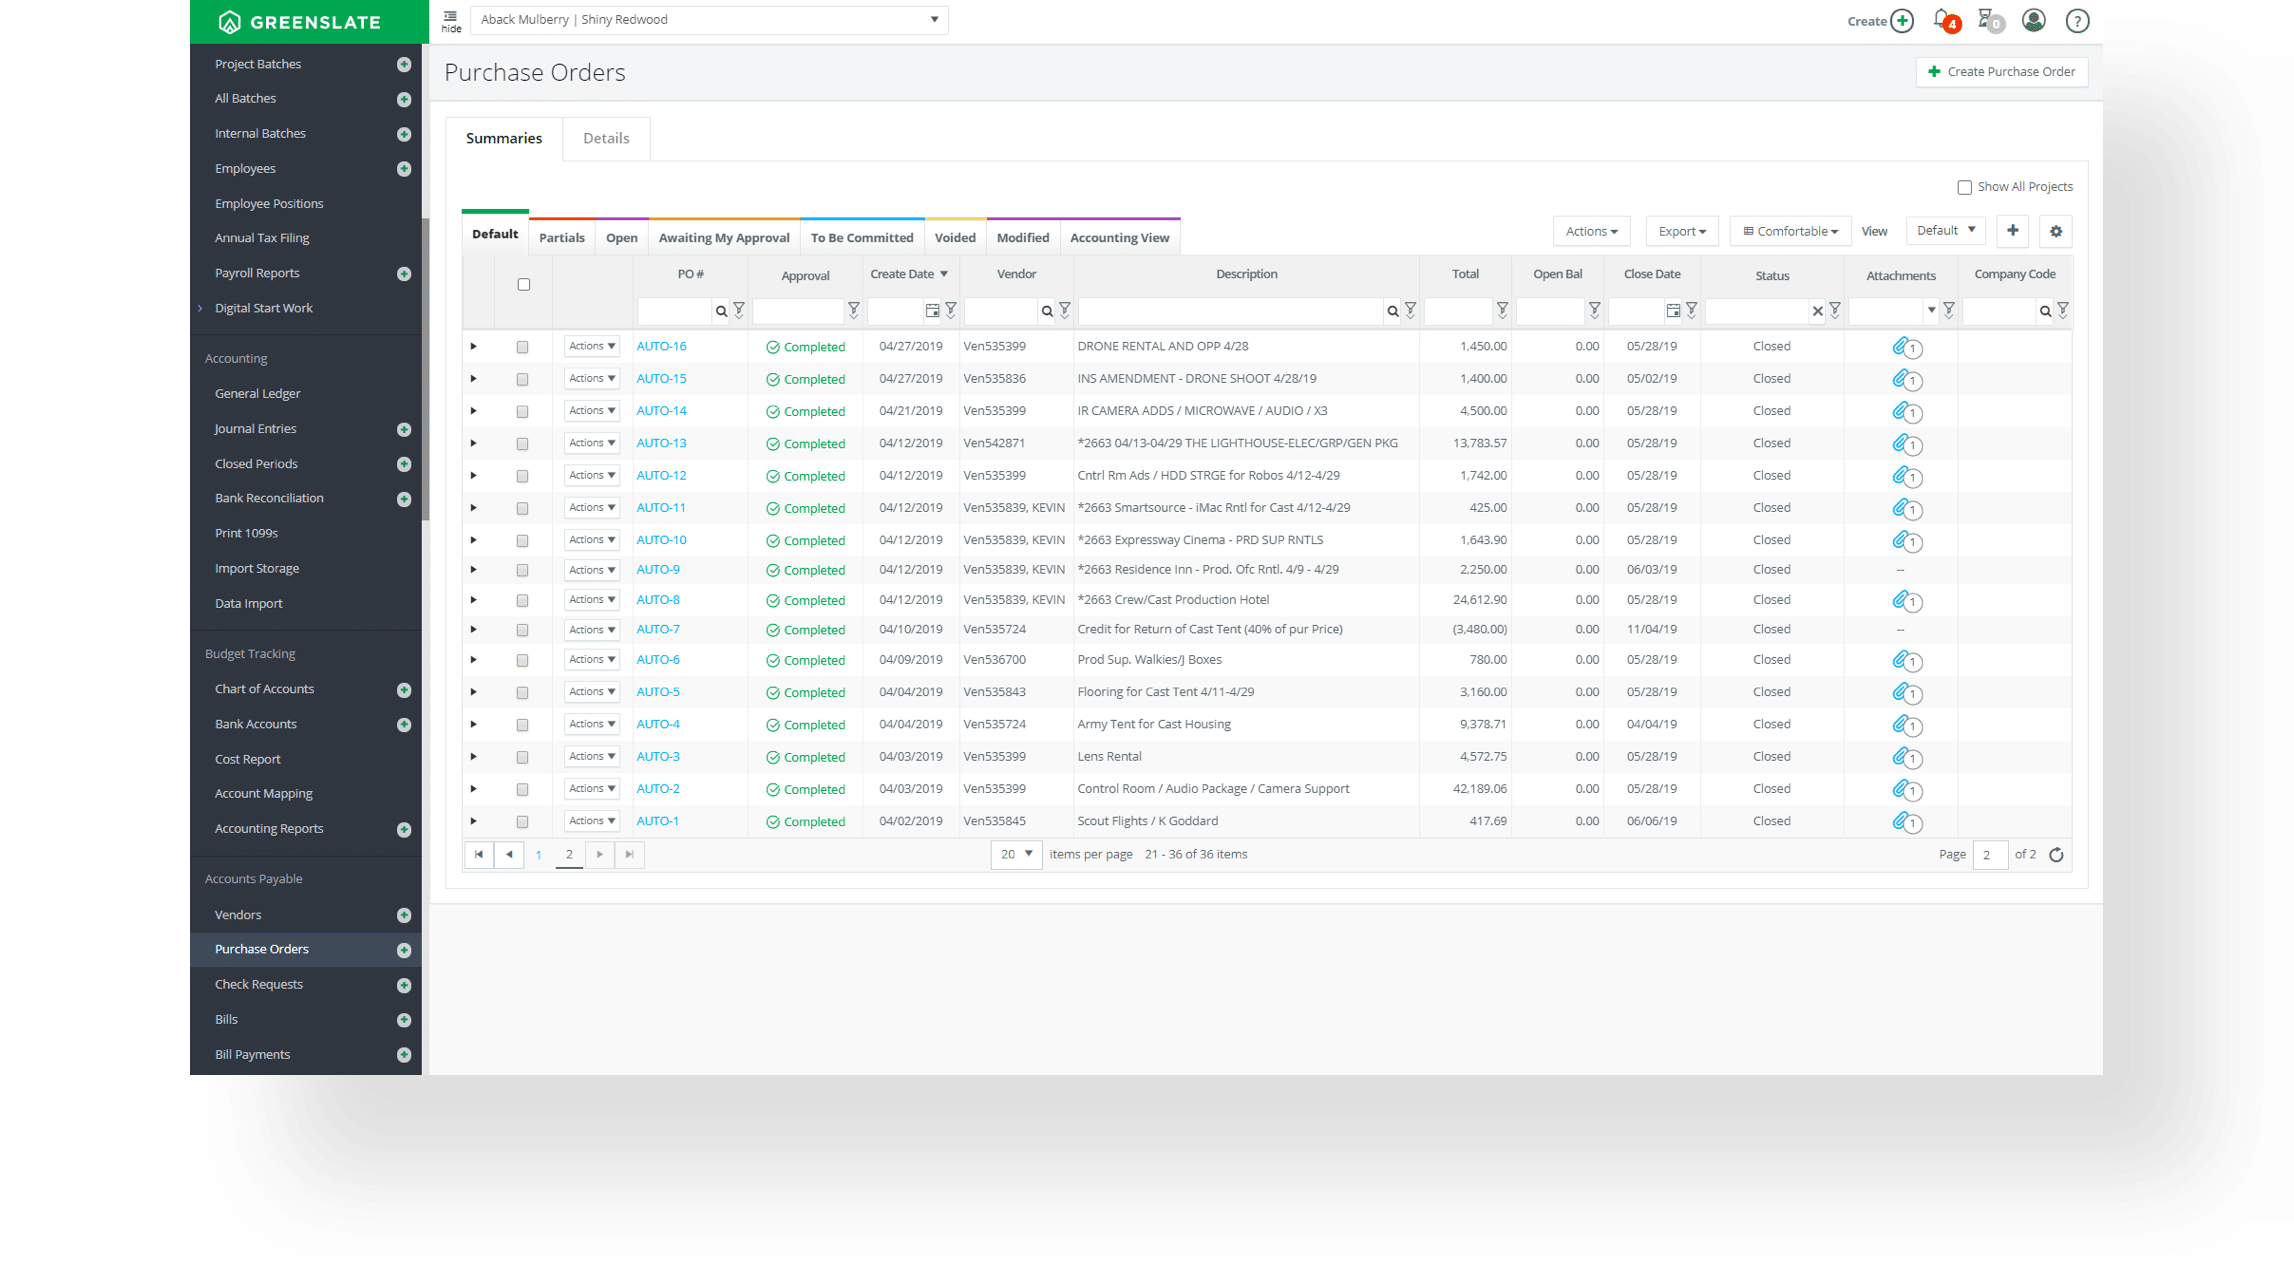2294x1271 pixels.
Task: Check the AUTO-16 row checkbox
Action: coord(522,347)
